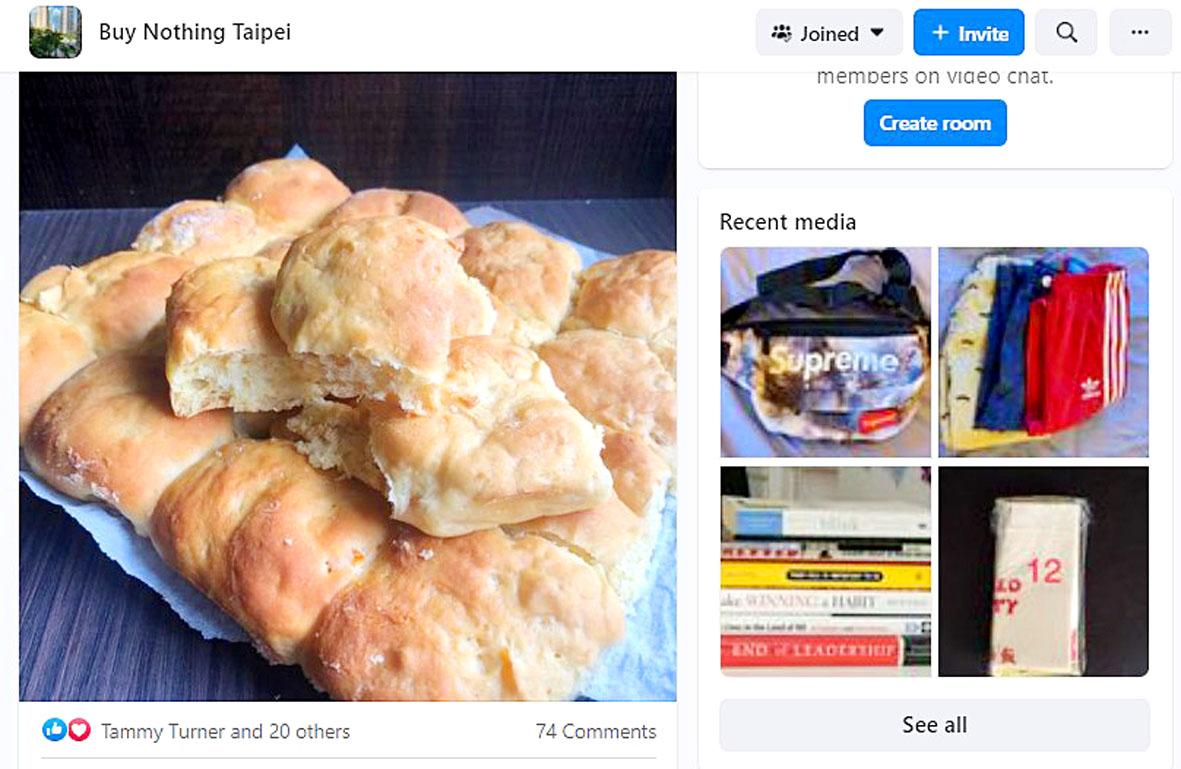Click the Invite button
This screenshot has width=1181, height=769.
[x=969, y=32]
